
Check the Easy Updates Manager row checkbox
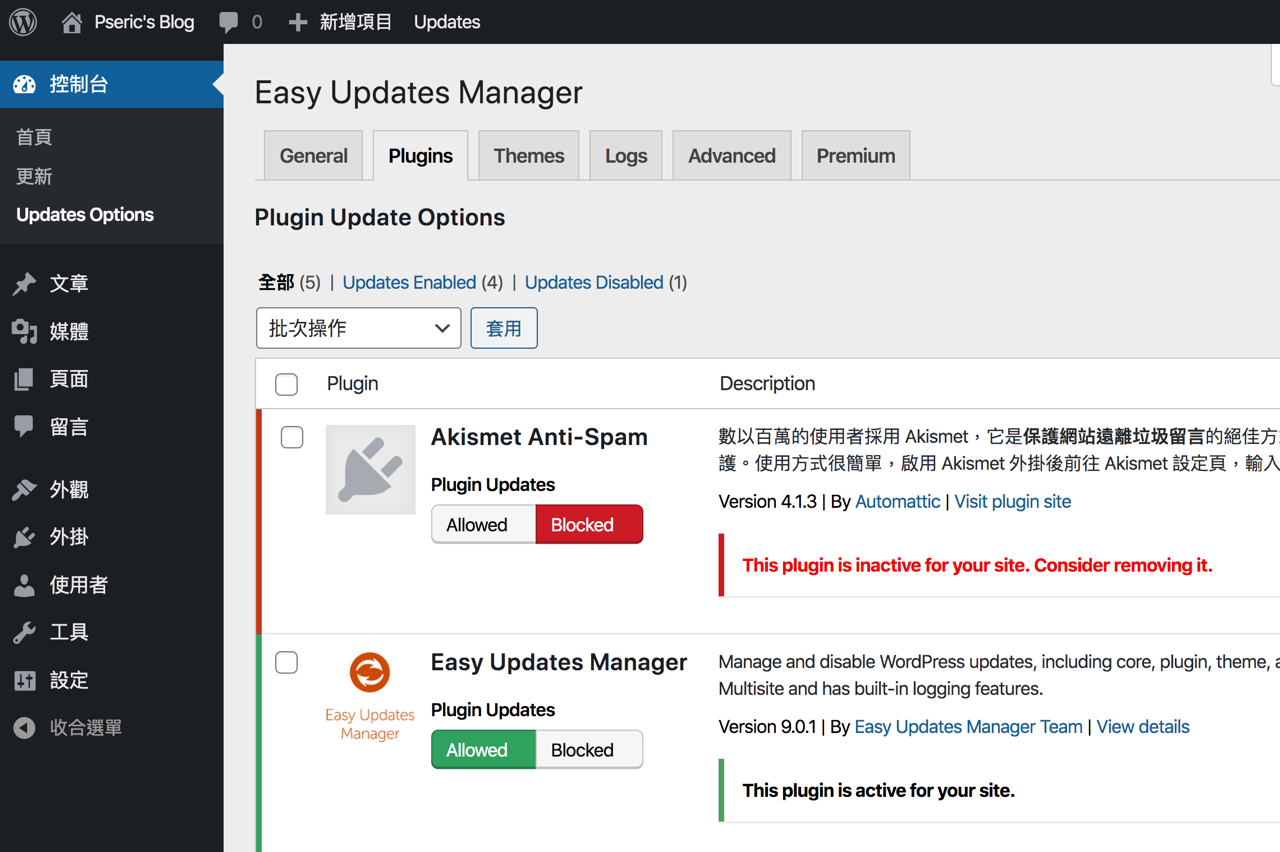click(x=287, y=662)
